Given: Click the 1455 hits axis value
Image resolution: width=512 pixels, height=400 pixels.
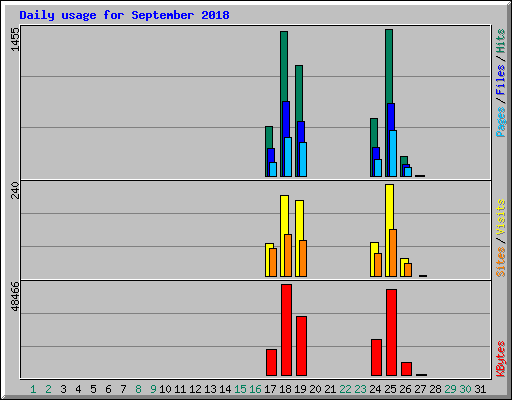Looking at the screenshot, I should pyautogui.click(x=15, y=40).
